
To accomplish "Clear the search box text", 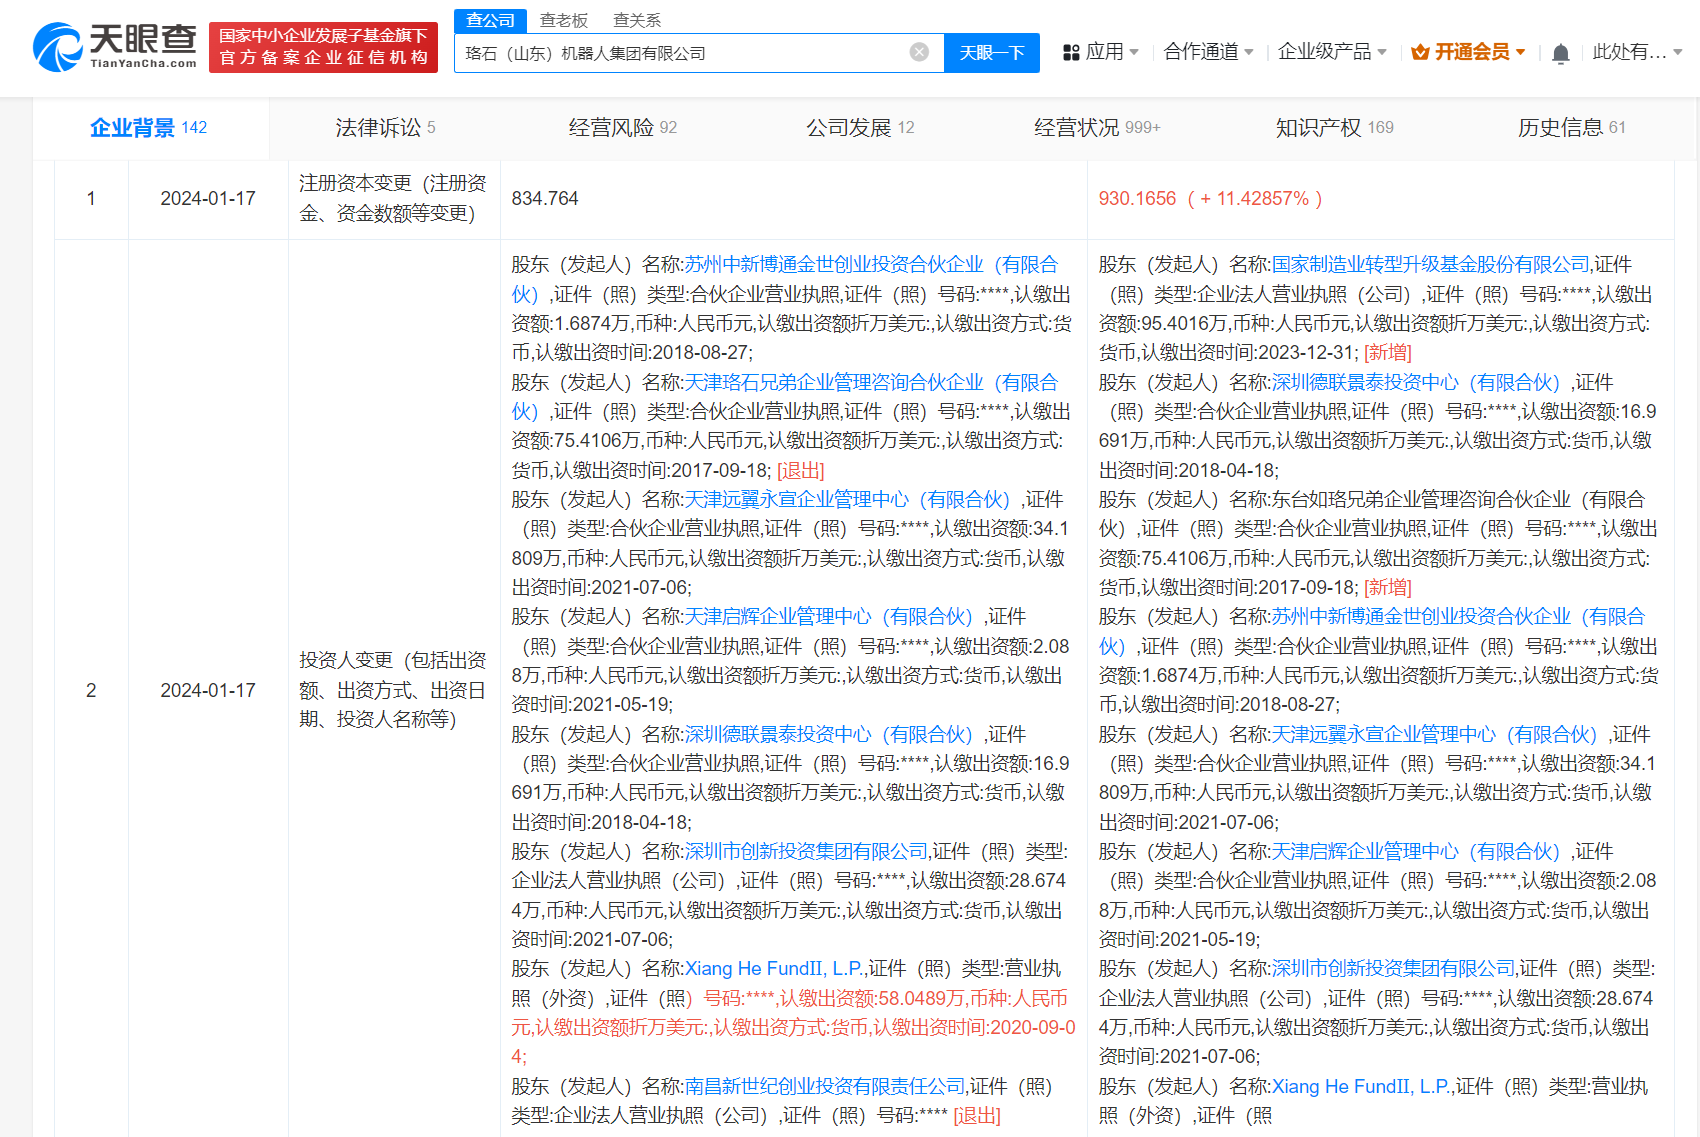I will pos(919,52).
